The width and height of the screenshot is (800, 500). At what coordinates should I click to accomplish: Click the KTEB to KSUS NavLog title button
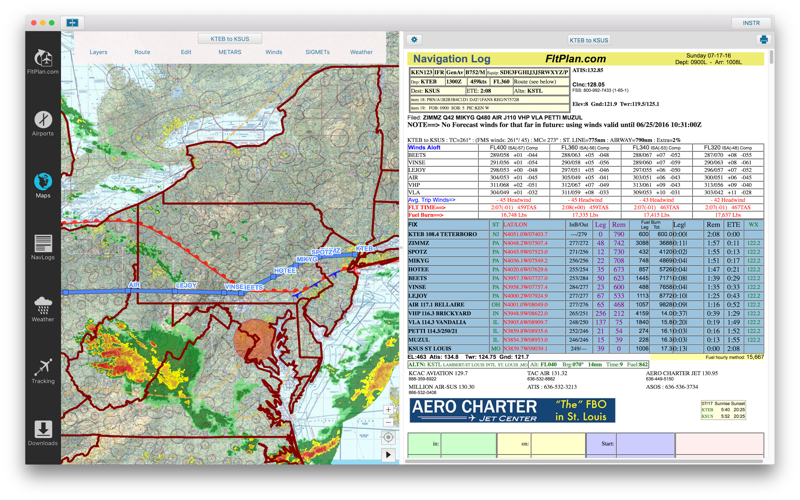click(x=589, y=40)
